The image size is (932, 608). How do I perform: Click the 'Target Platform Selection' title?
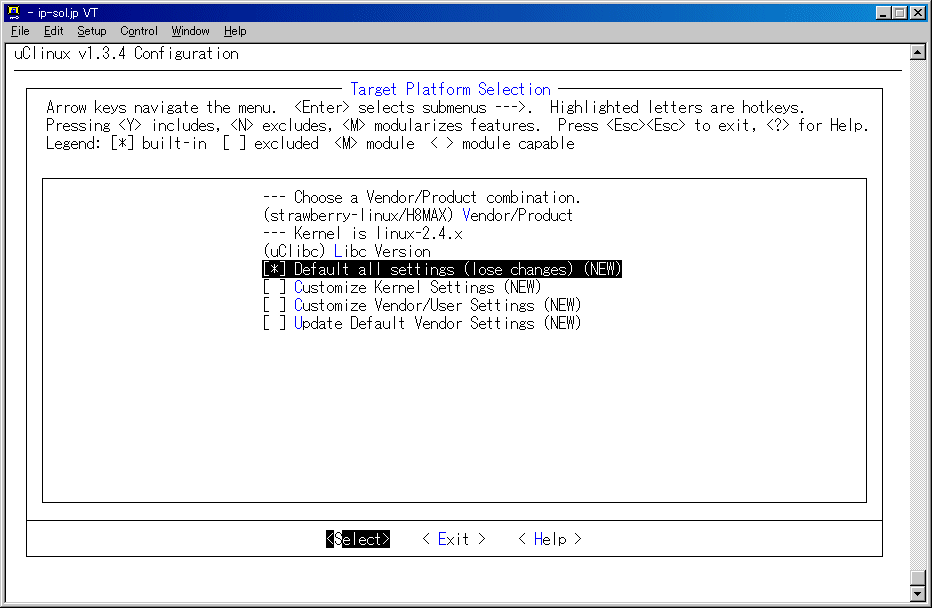[x=451, y=89]
